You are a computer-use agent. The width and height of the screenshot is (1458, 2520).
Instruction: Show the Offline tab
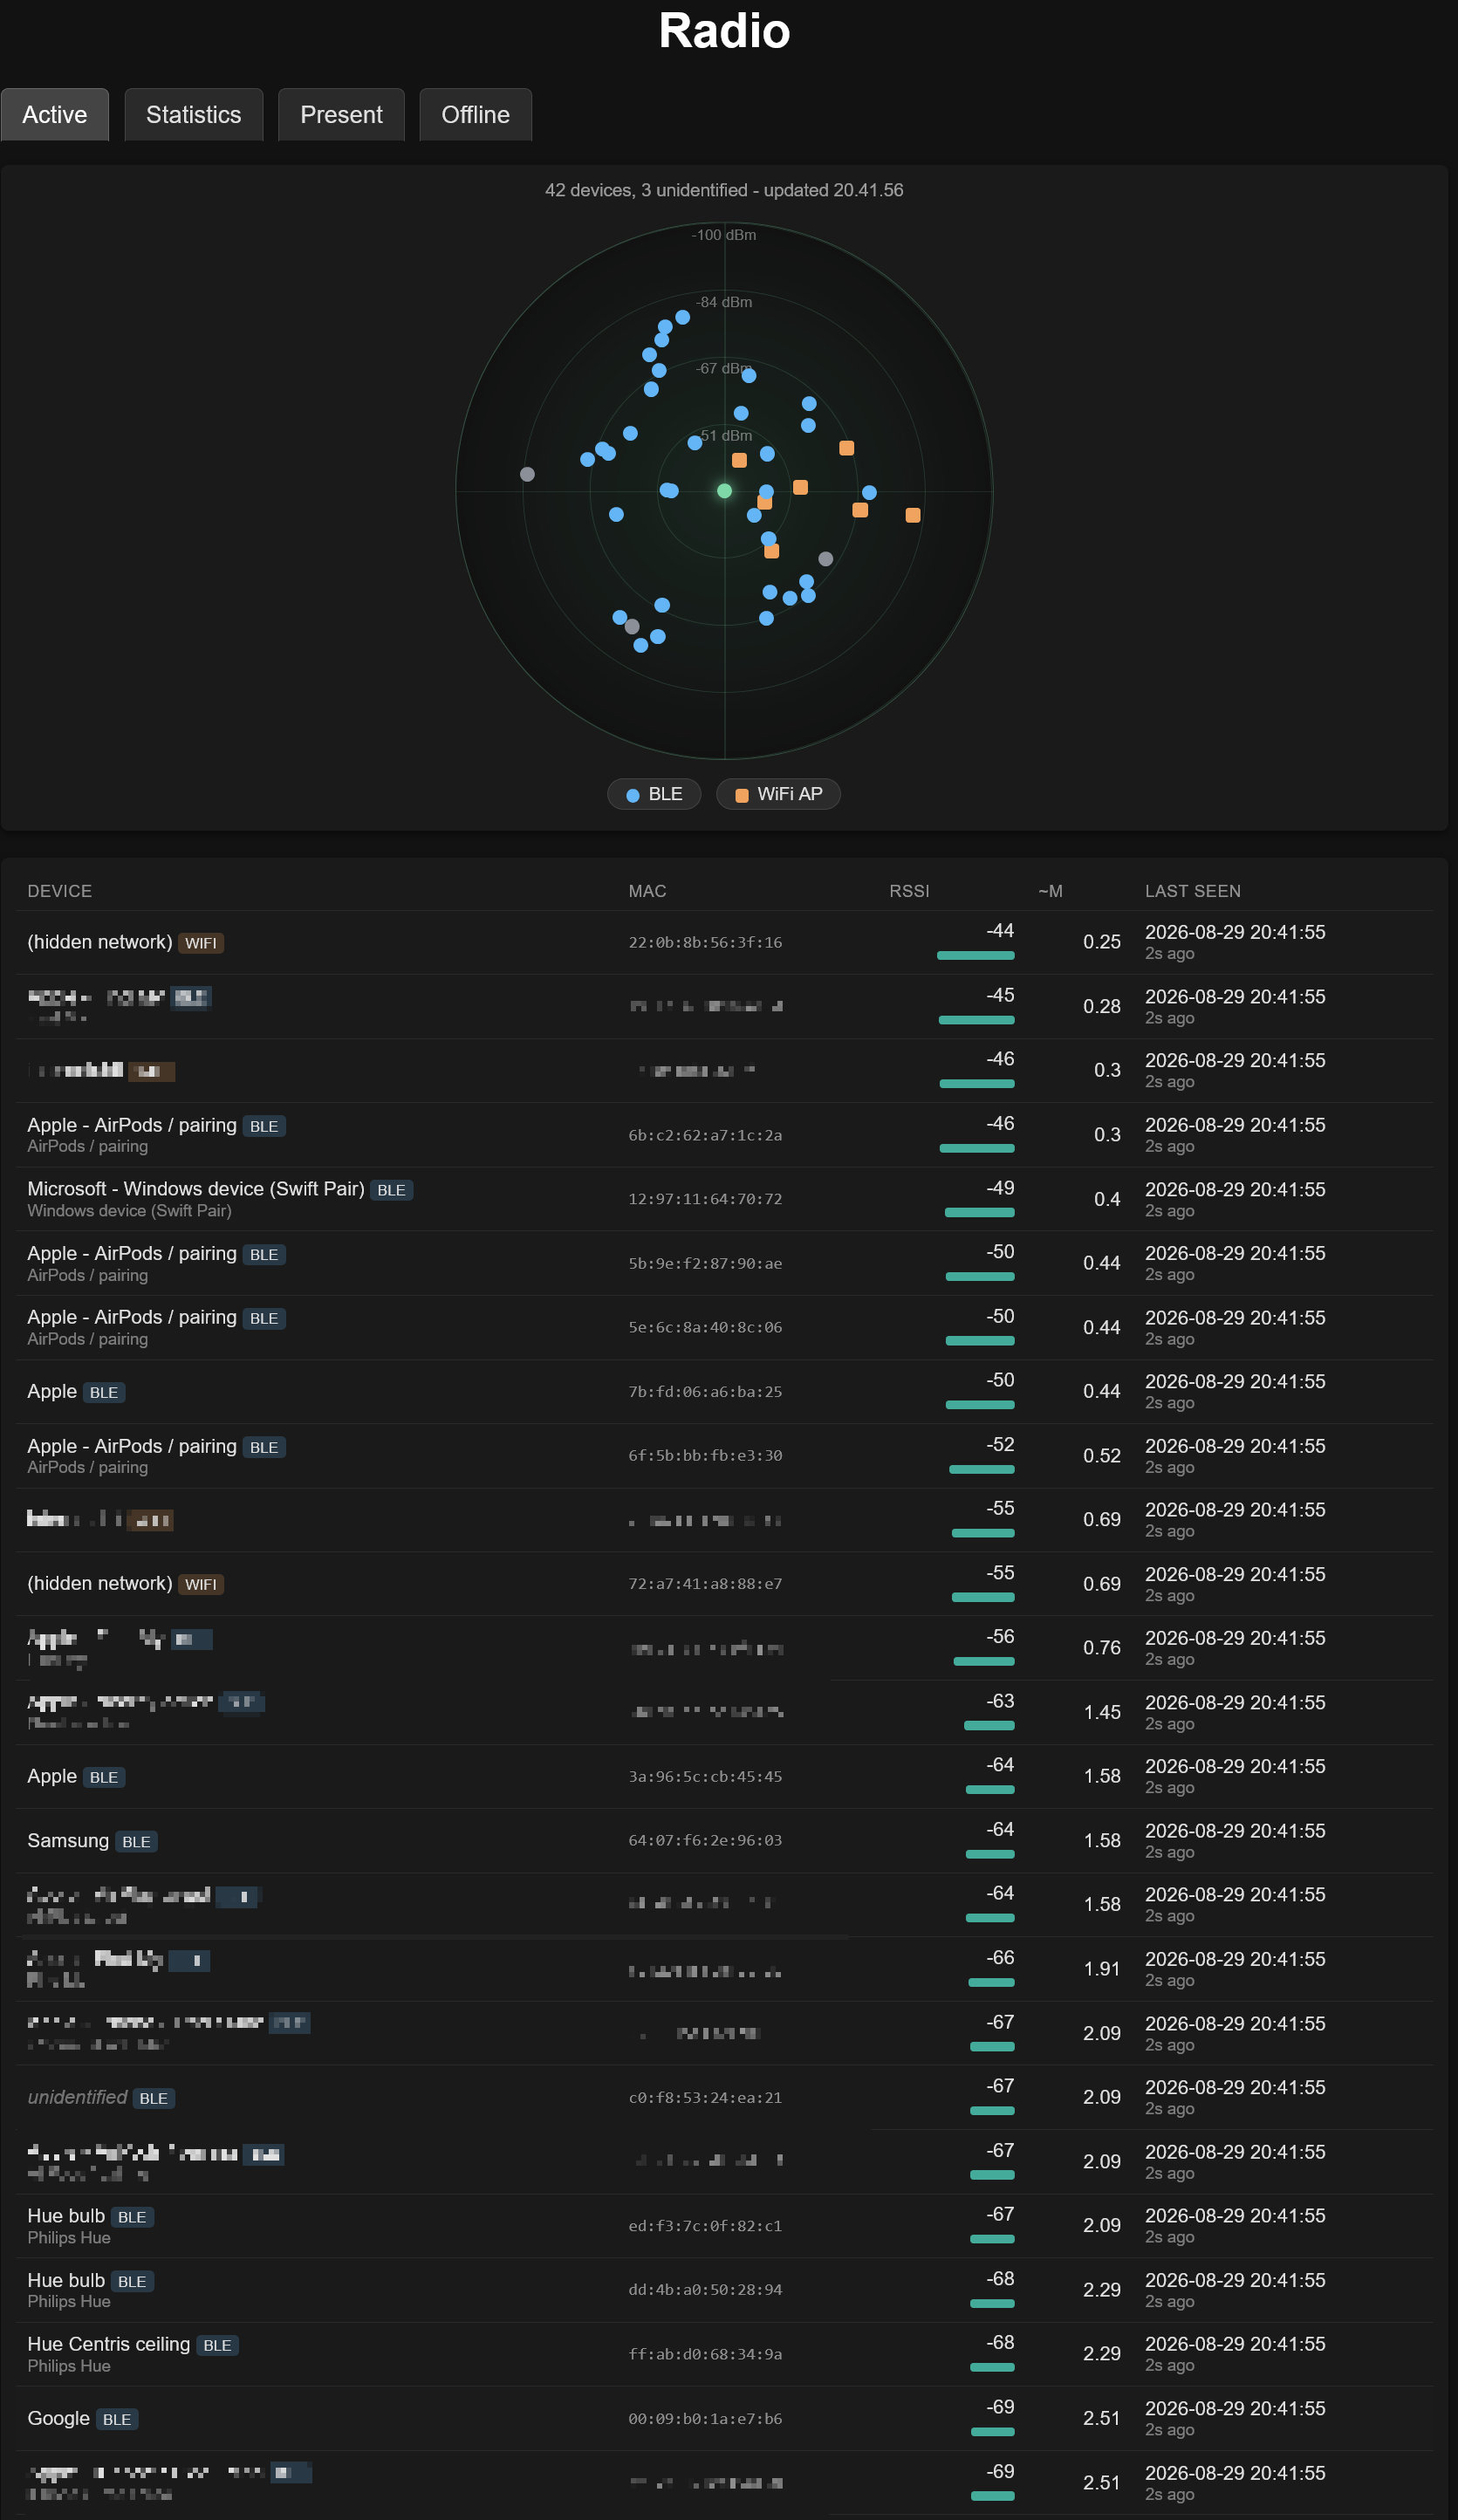(476, 115)
